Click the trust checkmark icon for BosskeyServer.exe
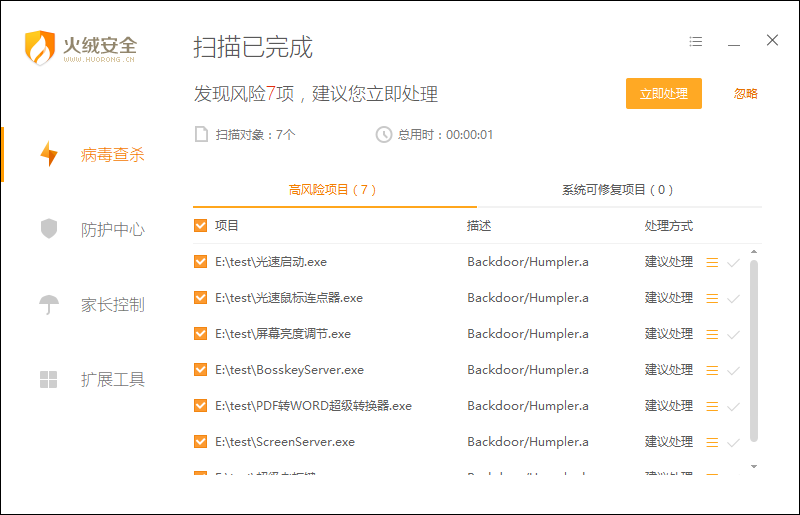 point(733,371)
